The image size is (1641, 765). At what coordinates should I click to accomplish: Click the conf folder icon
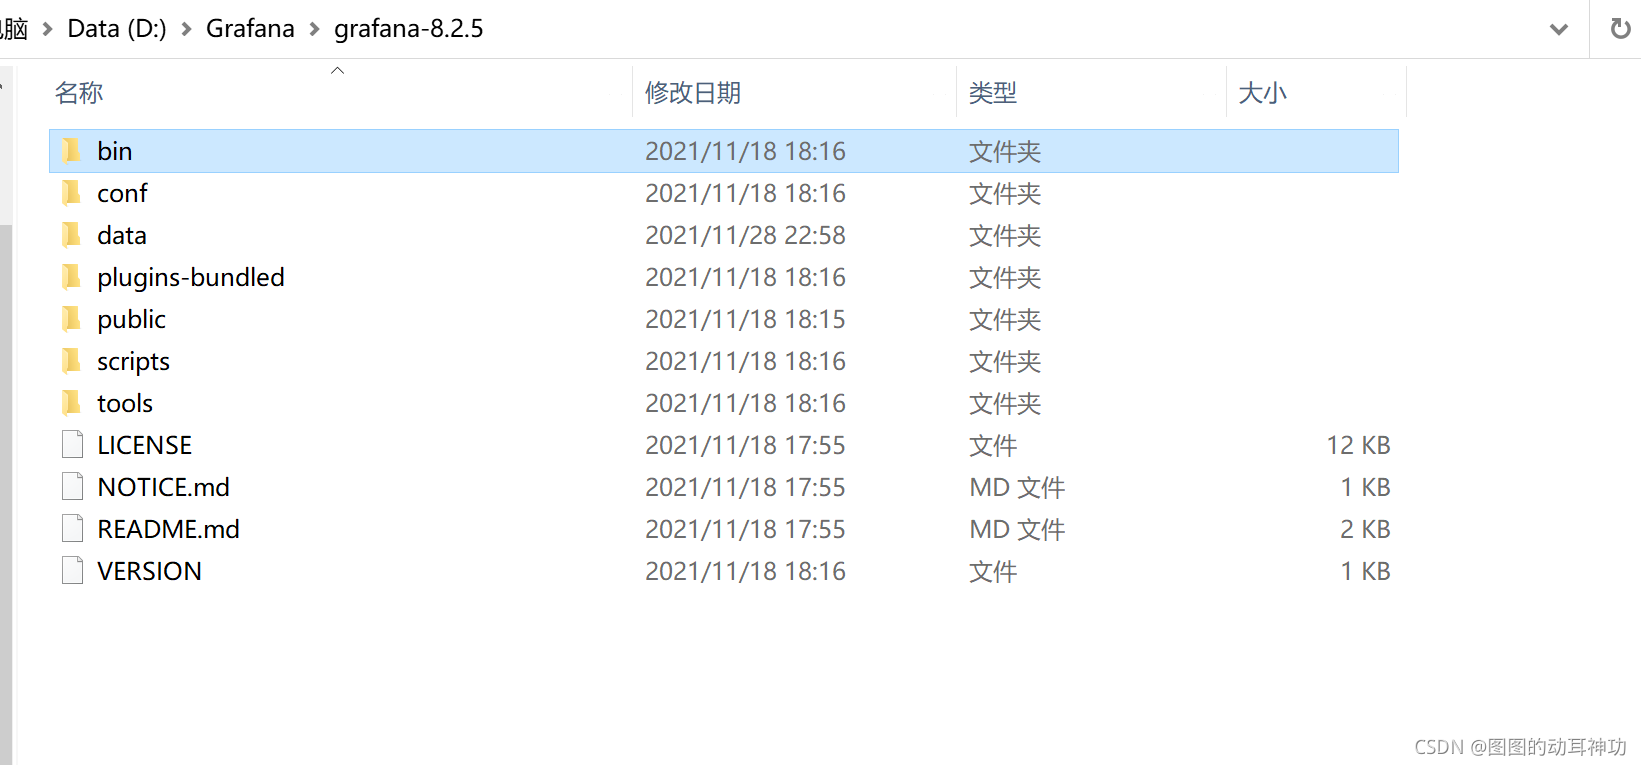point(72,193)
